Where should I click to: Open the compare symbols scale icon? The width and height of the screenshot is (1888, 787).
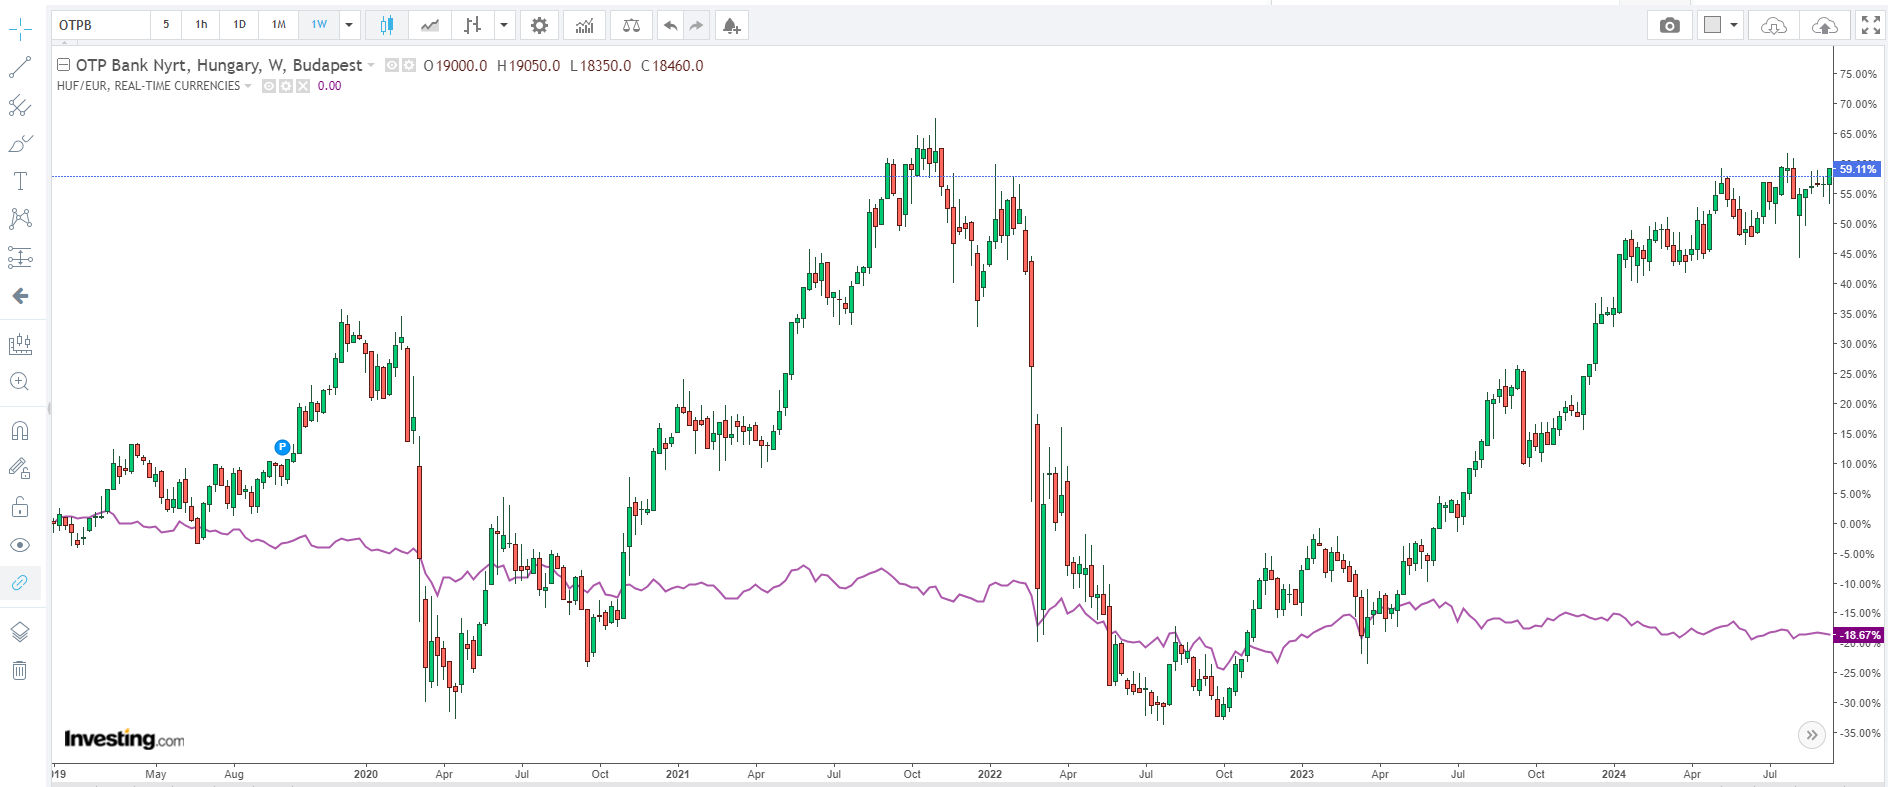pyautogui.click(x=631, y=25)
